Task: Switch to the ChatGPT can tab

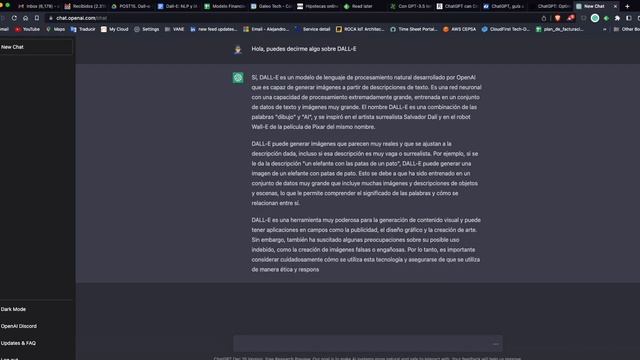Action: point(456,6)
